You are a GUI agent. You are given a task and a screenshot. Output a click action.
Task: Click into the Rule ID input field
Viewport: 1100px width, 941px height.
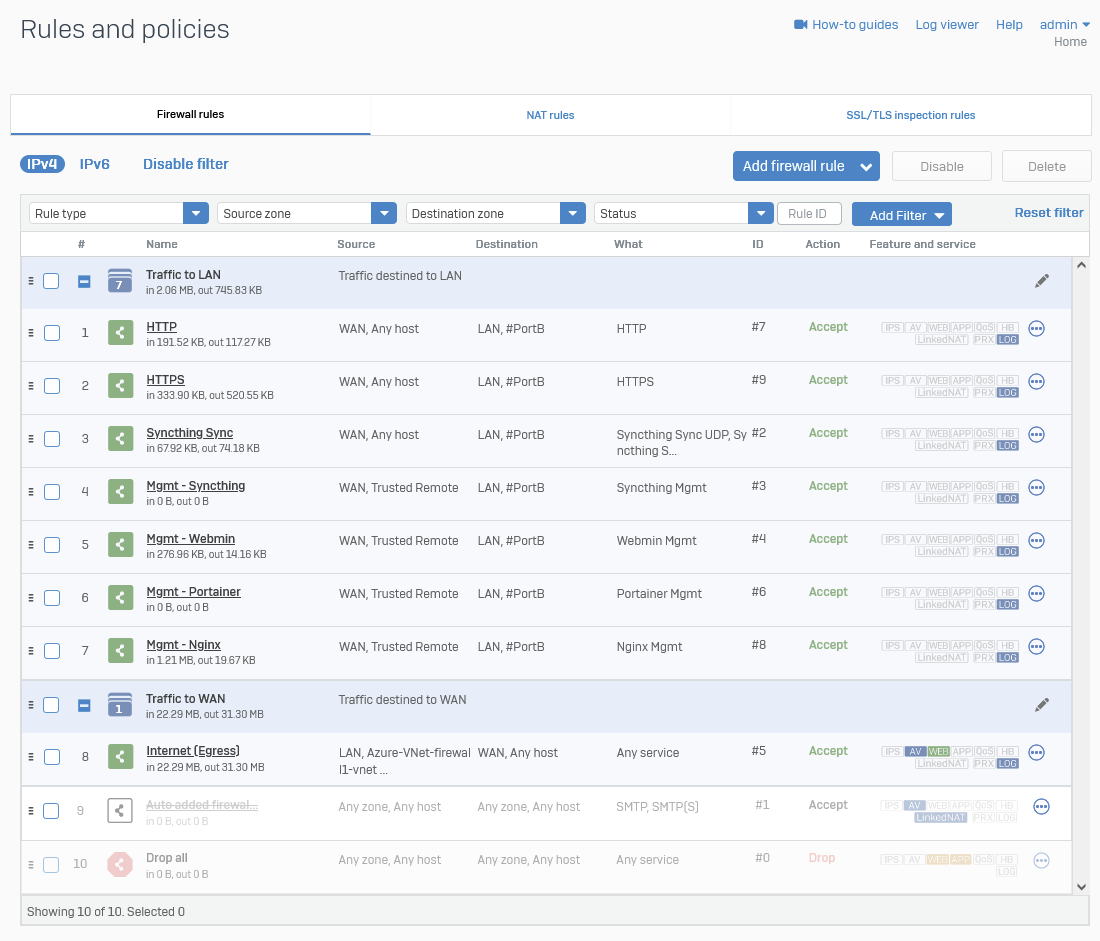(808, 213)
